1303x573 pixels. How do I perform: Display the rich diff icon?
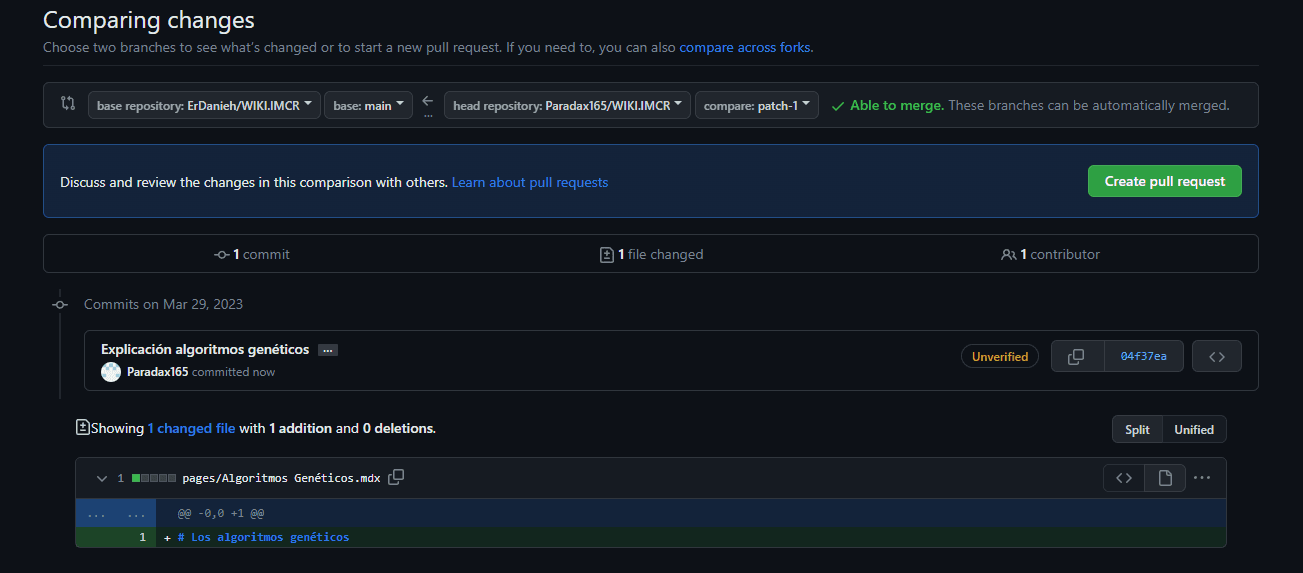click(x=1165, y=478)
